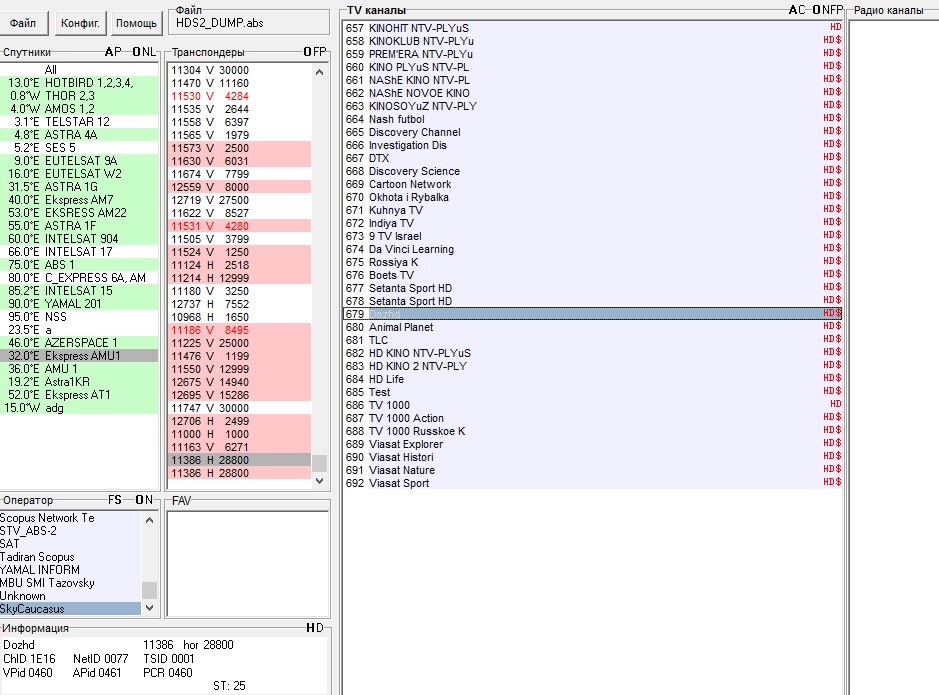The height and width of the screenshot is (695, 939).
Task: Toggle the D letter in Информация header
Action: coord(319,628)
